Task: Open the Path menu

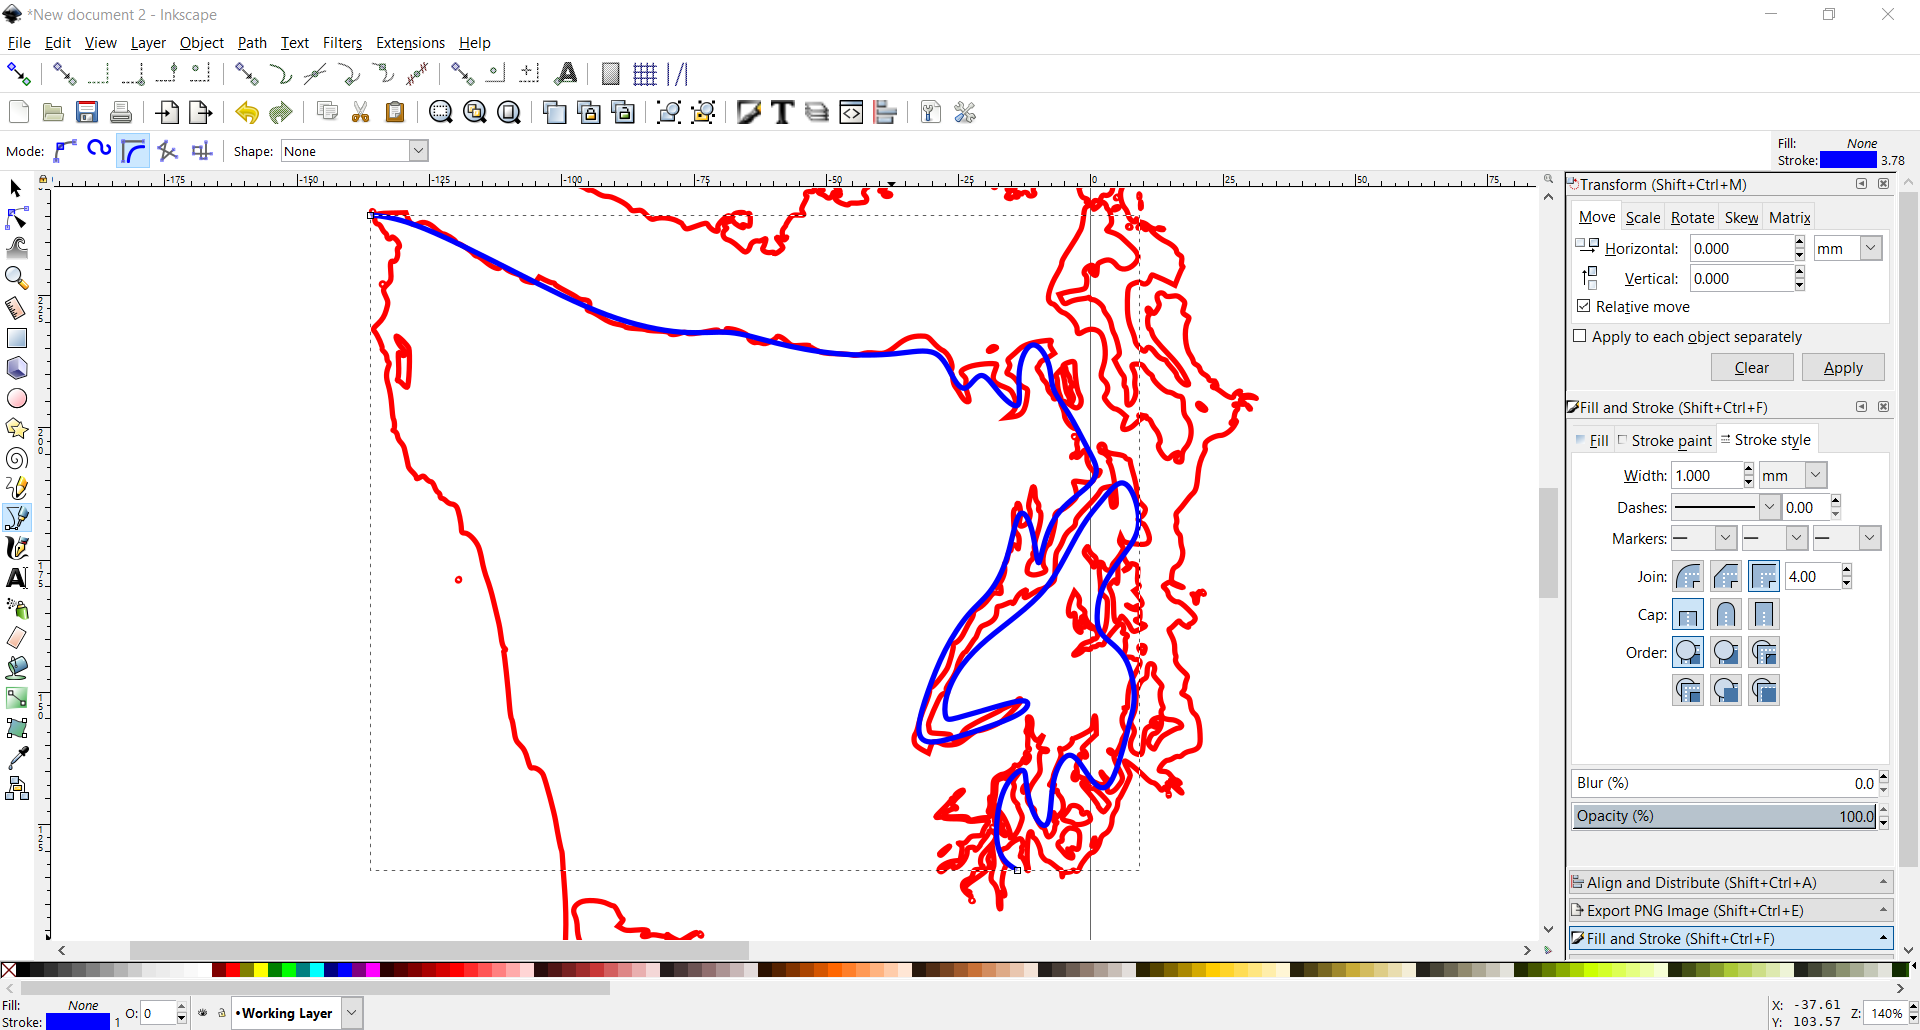Action: pyautogui.click(x=252, y=43)
